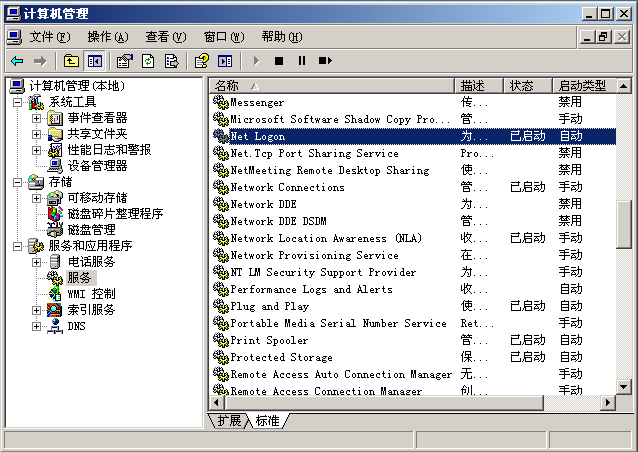Open the 窗口(W) menu
Screen dimensions: 638x452
tap(224, 37)
